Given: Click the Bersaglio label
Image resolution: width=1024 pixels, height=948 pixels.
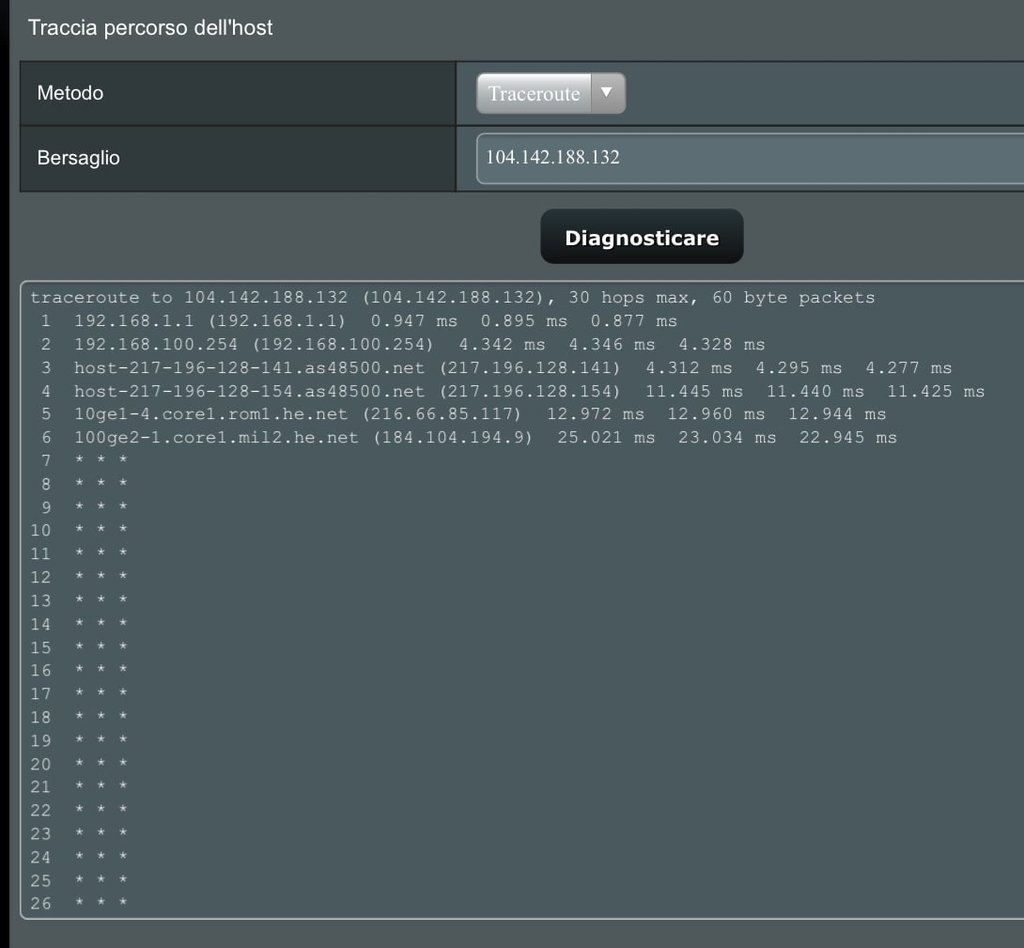Looking at the screenshot, I should click(x=78, y=158).
